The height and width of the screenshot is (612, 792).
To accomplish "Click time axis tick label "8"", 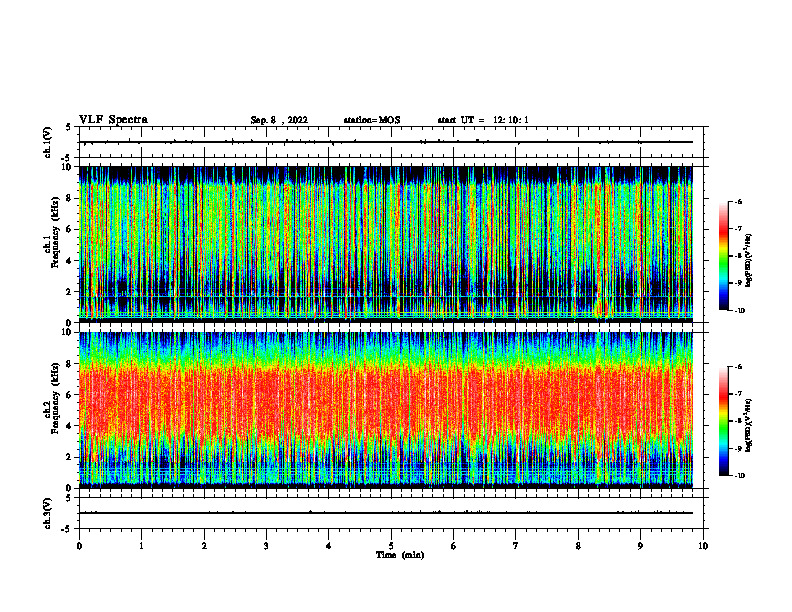I will point(578,546).
